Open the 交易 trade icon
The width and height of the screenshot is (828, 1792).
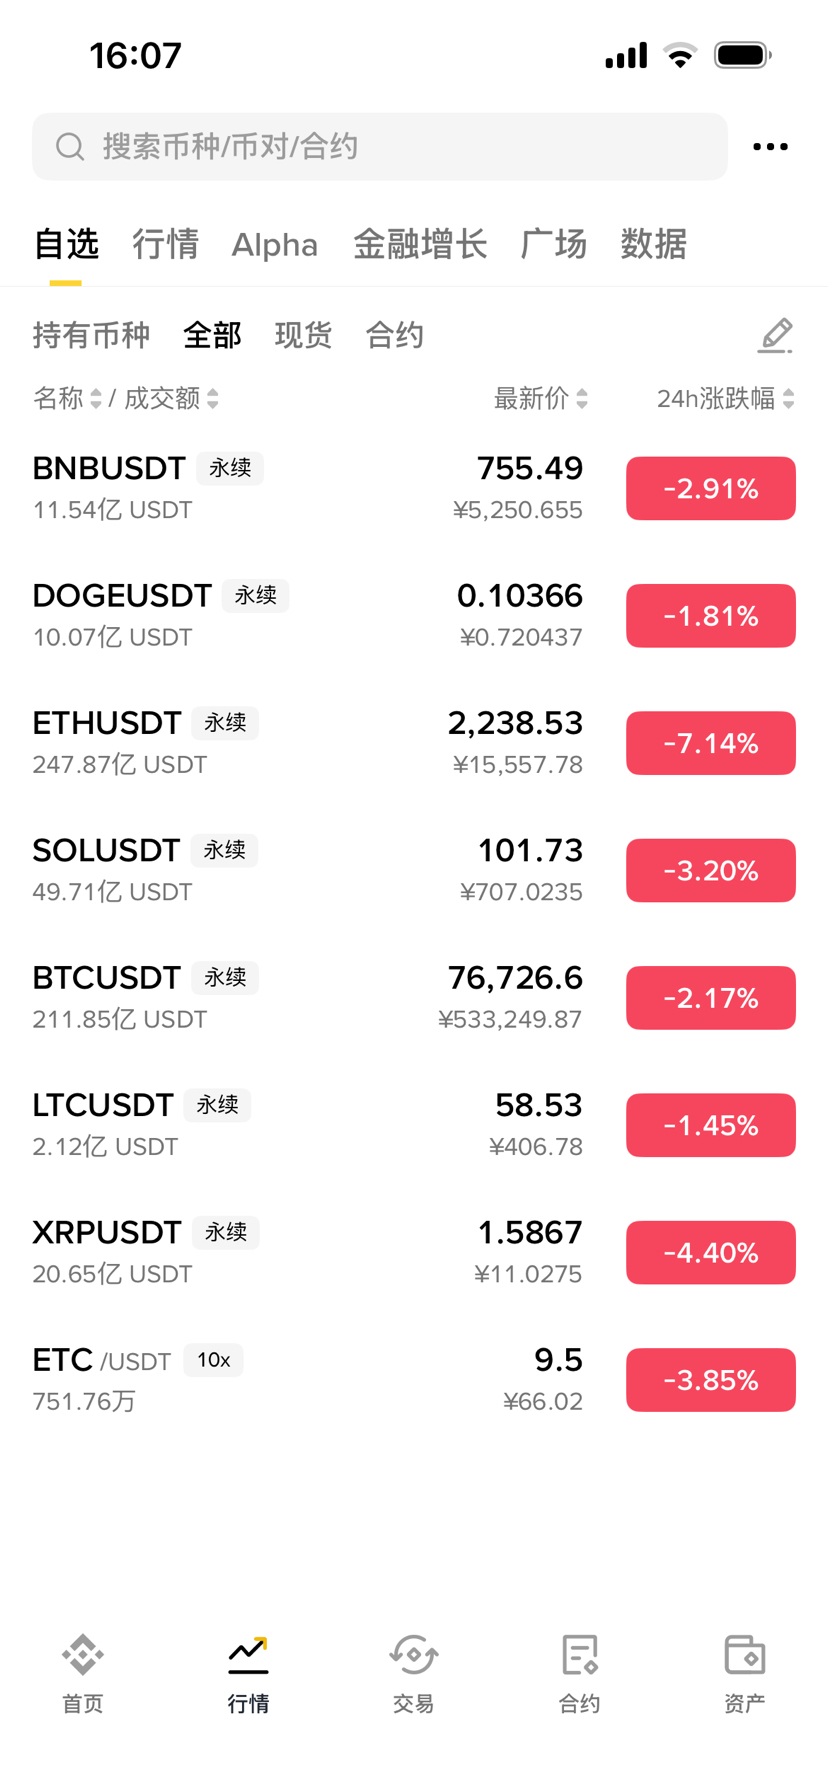(x=413, y=1655)
